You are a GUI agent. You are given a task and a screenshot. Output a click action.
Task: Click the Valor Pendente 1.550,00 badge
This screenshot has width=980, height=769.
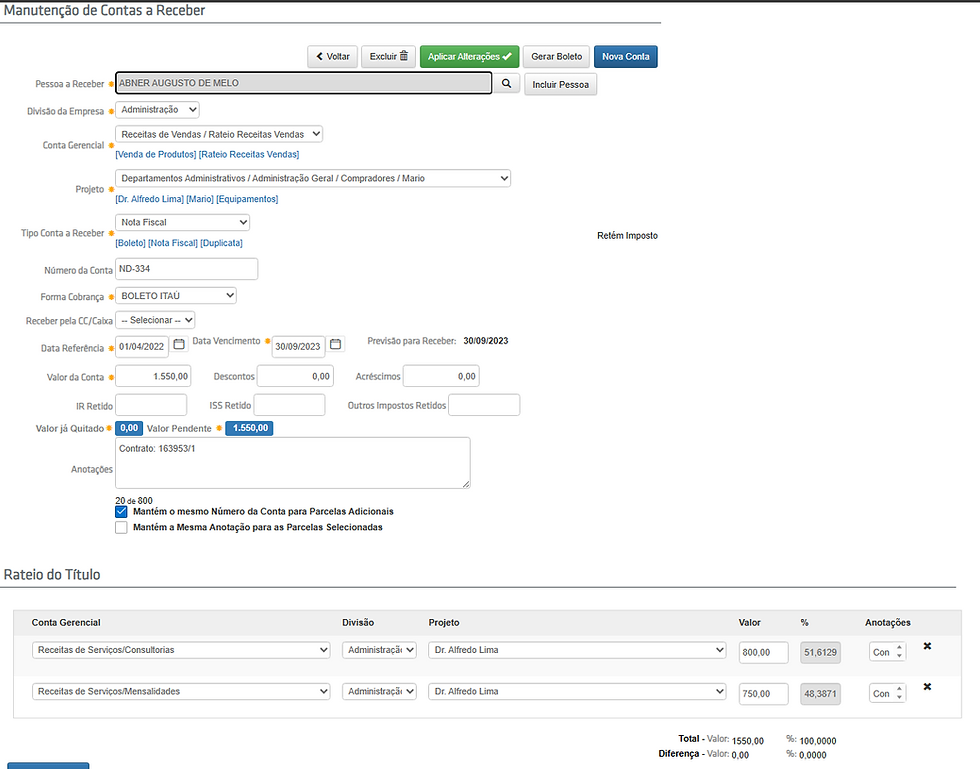pos(249,428)
